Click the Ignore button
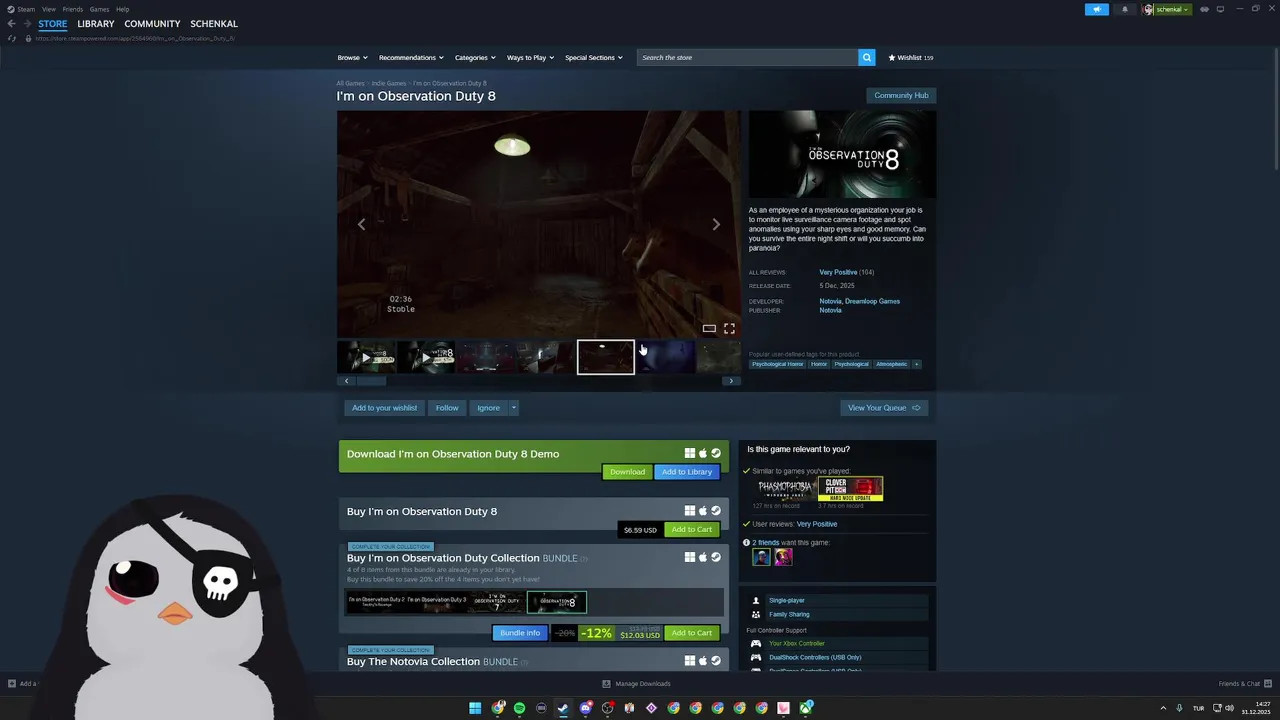This screenshot has width=1280, height=720. (488, 408)
